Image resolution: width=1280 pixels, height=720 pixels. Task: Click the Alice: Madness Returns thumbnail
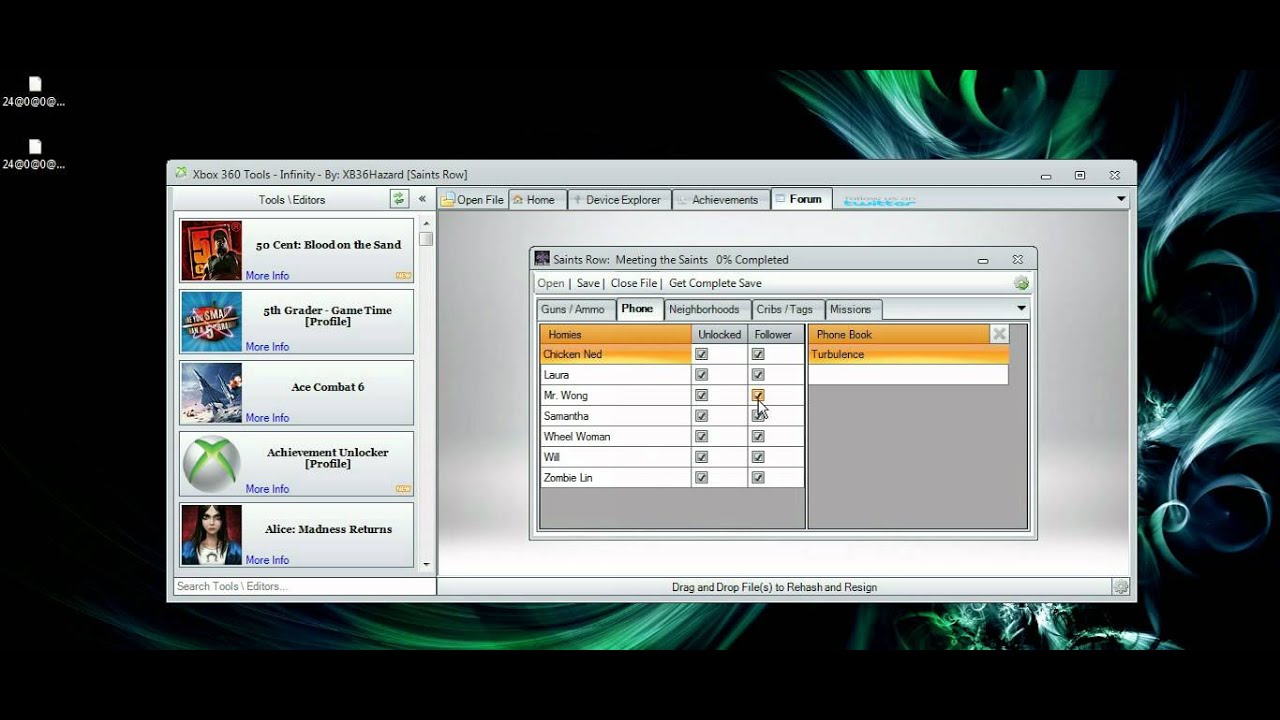[x=211, y=535]
